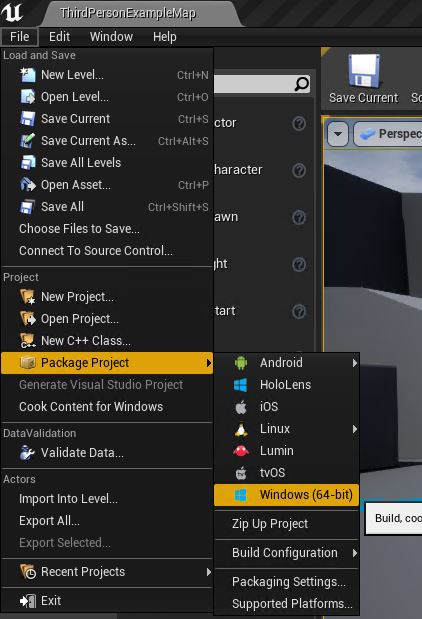Click the New Level icon in File menu
422x619 pixels.
click(28, 75)
